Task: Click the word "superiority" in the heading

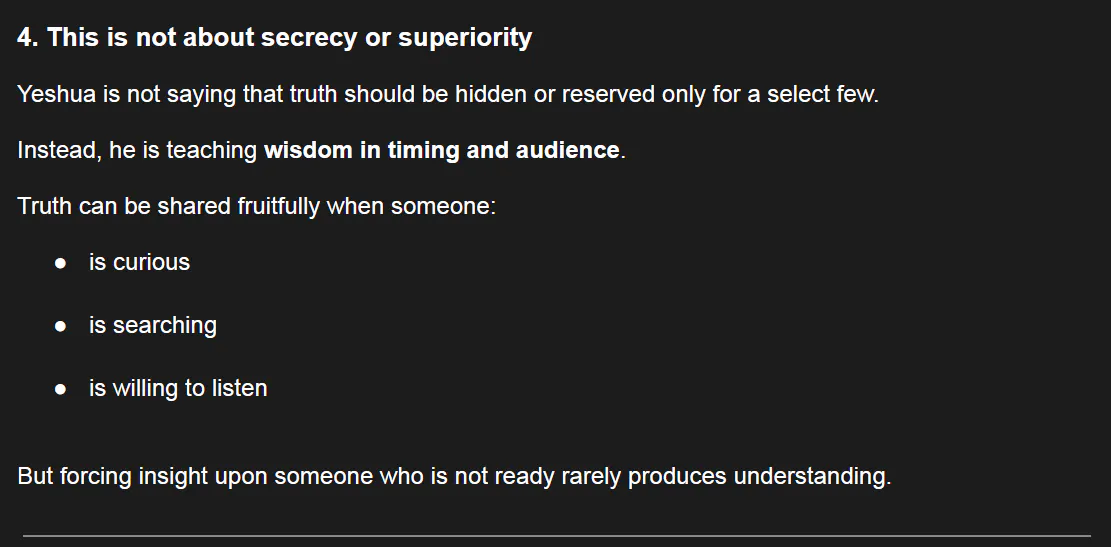Action: 465,38
